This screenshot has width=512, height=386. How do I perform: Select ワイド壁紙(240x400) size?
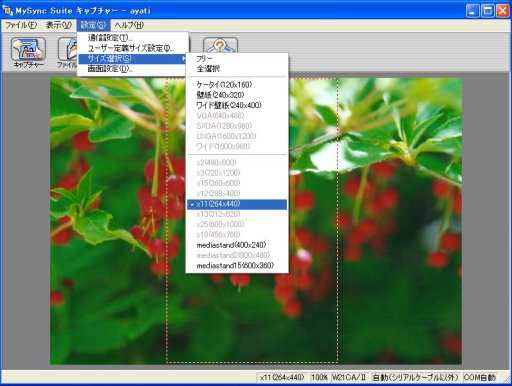(x=237, y=105)
